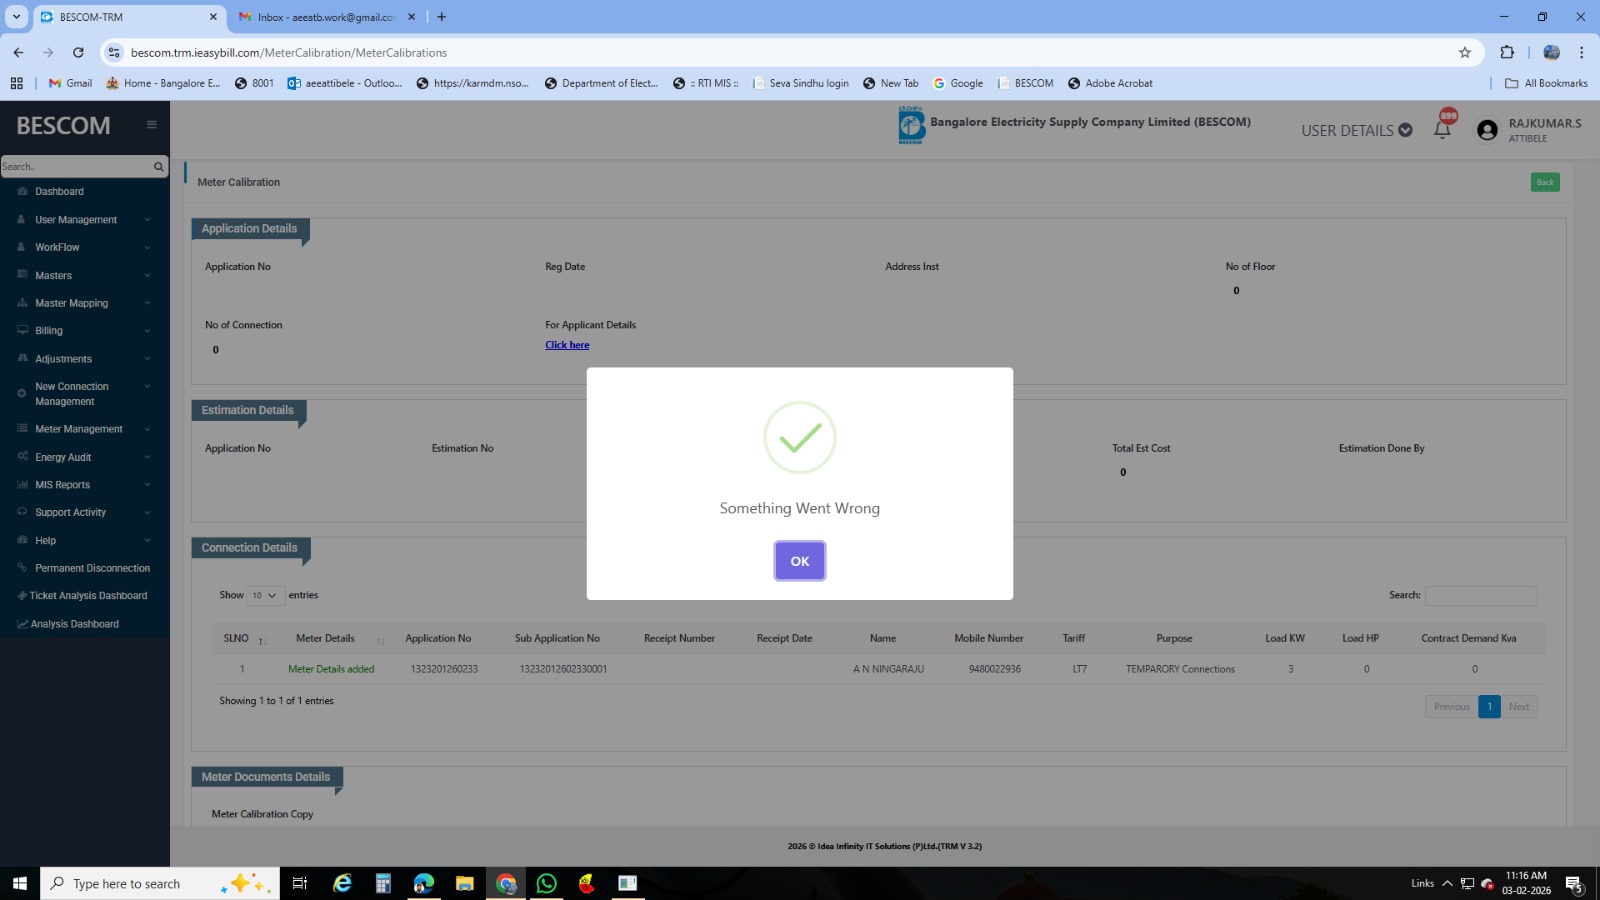This screenshot has width=1600, height=900.
Task: Click the sidebar search magnifier icon
Action: click(158, 167)
